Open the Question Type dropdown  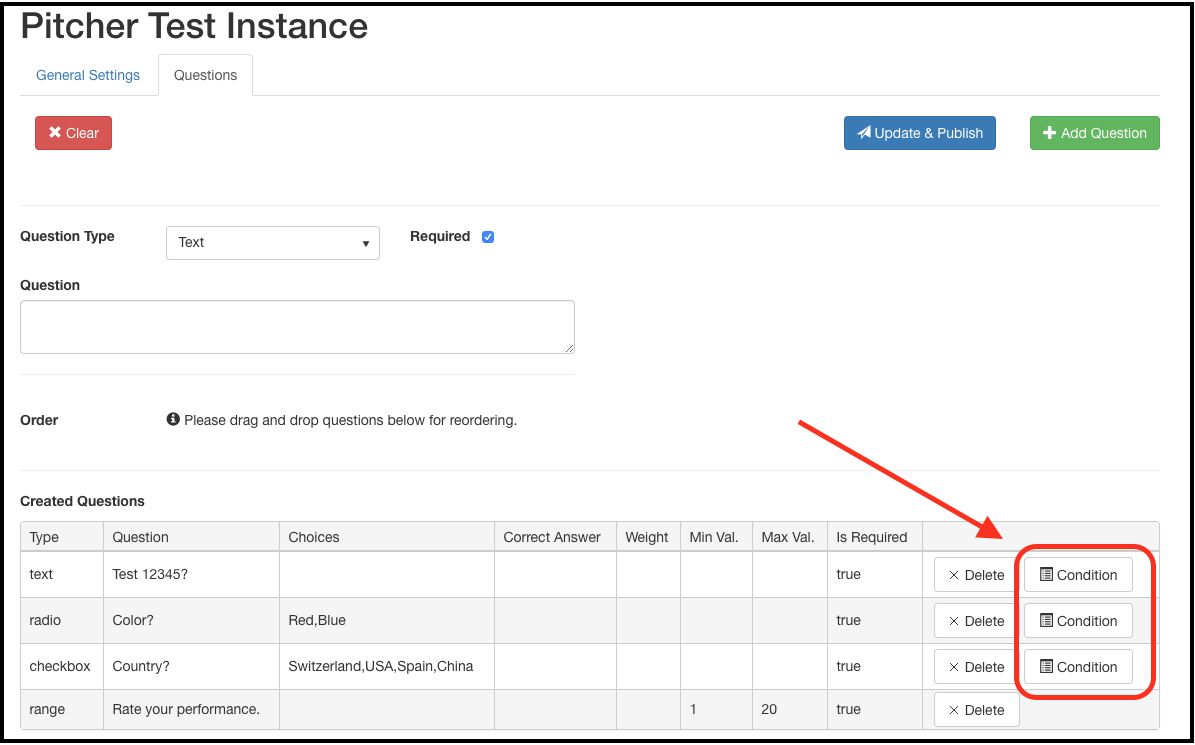coord(272,242)
